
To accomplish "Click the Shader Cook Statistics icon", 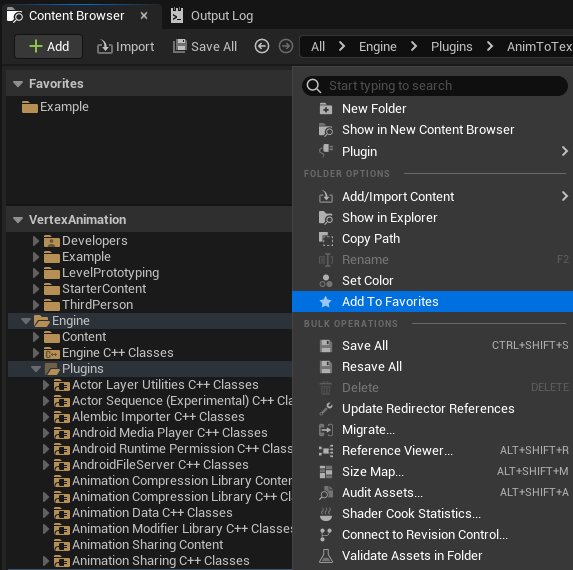I will pyautogui.click(x=326, y=514).
